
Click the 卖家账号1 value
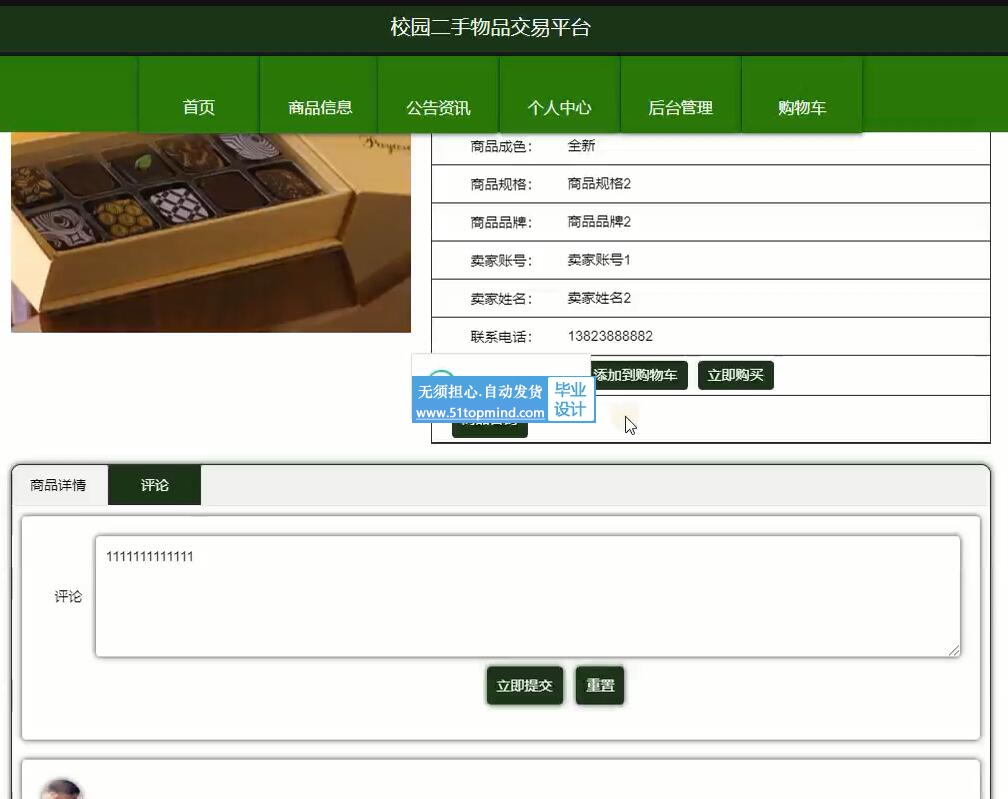click(599, 260)
